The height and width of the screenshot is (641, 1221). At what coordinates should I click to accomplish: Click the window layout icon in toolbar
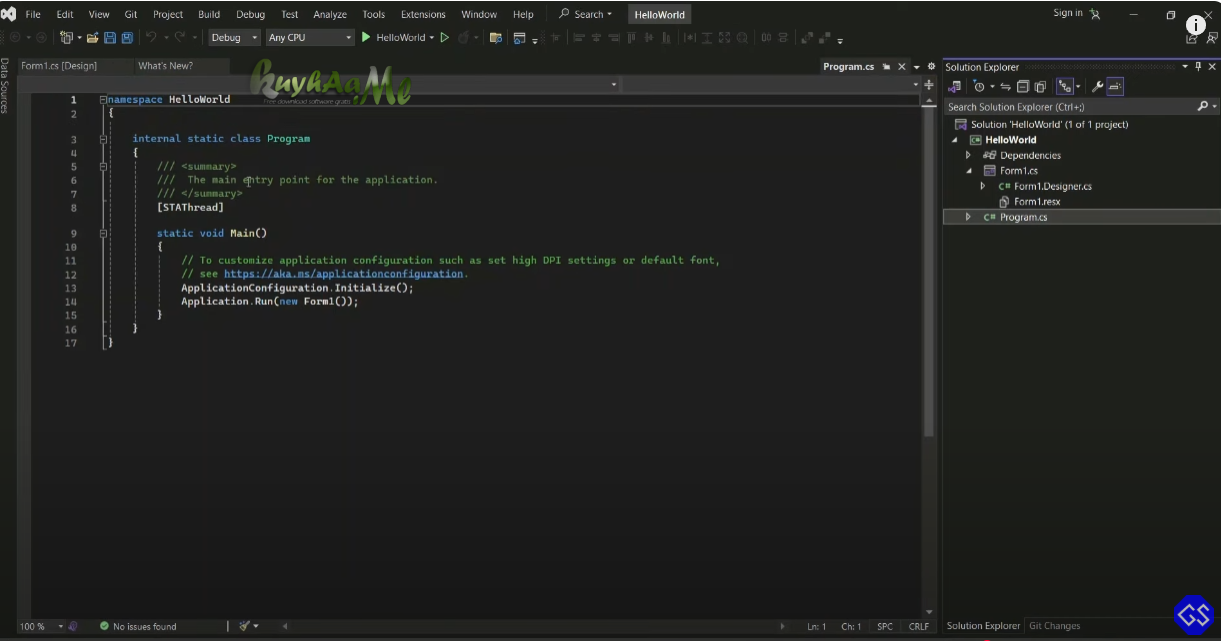[x=519, y=38]
